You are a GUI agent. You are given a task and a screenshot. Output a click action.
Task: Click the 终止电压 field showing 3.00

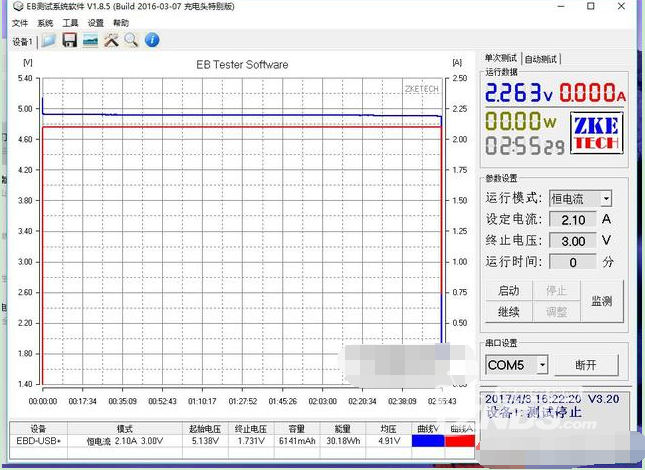tap(573, 241)
